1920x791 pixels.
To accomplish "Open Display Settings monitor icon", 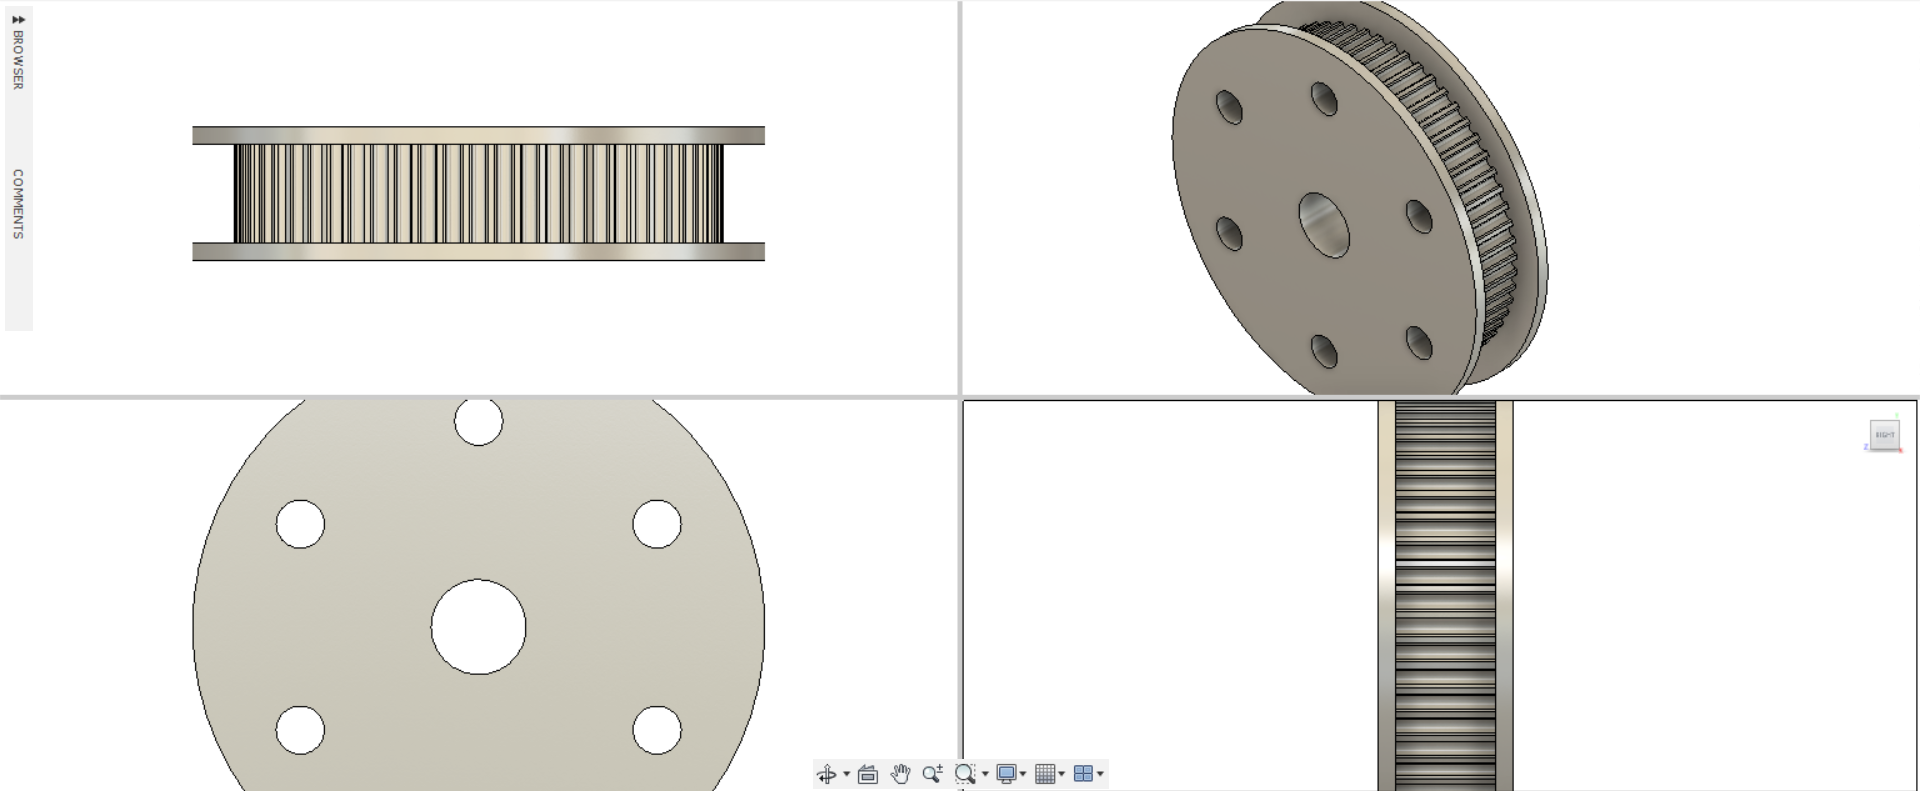I will [x=1006, y=774].
